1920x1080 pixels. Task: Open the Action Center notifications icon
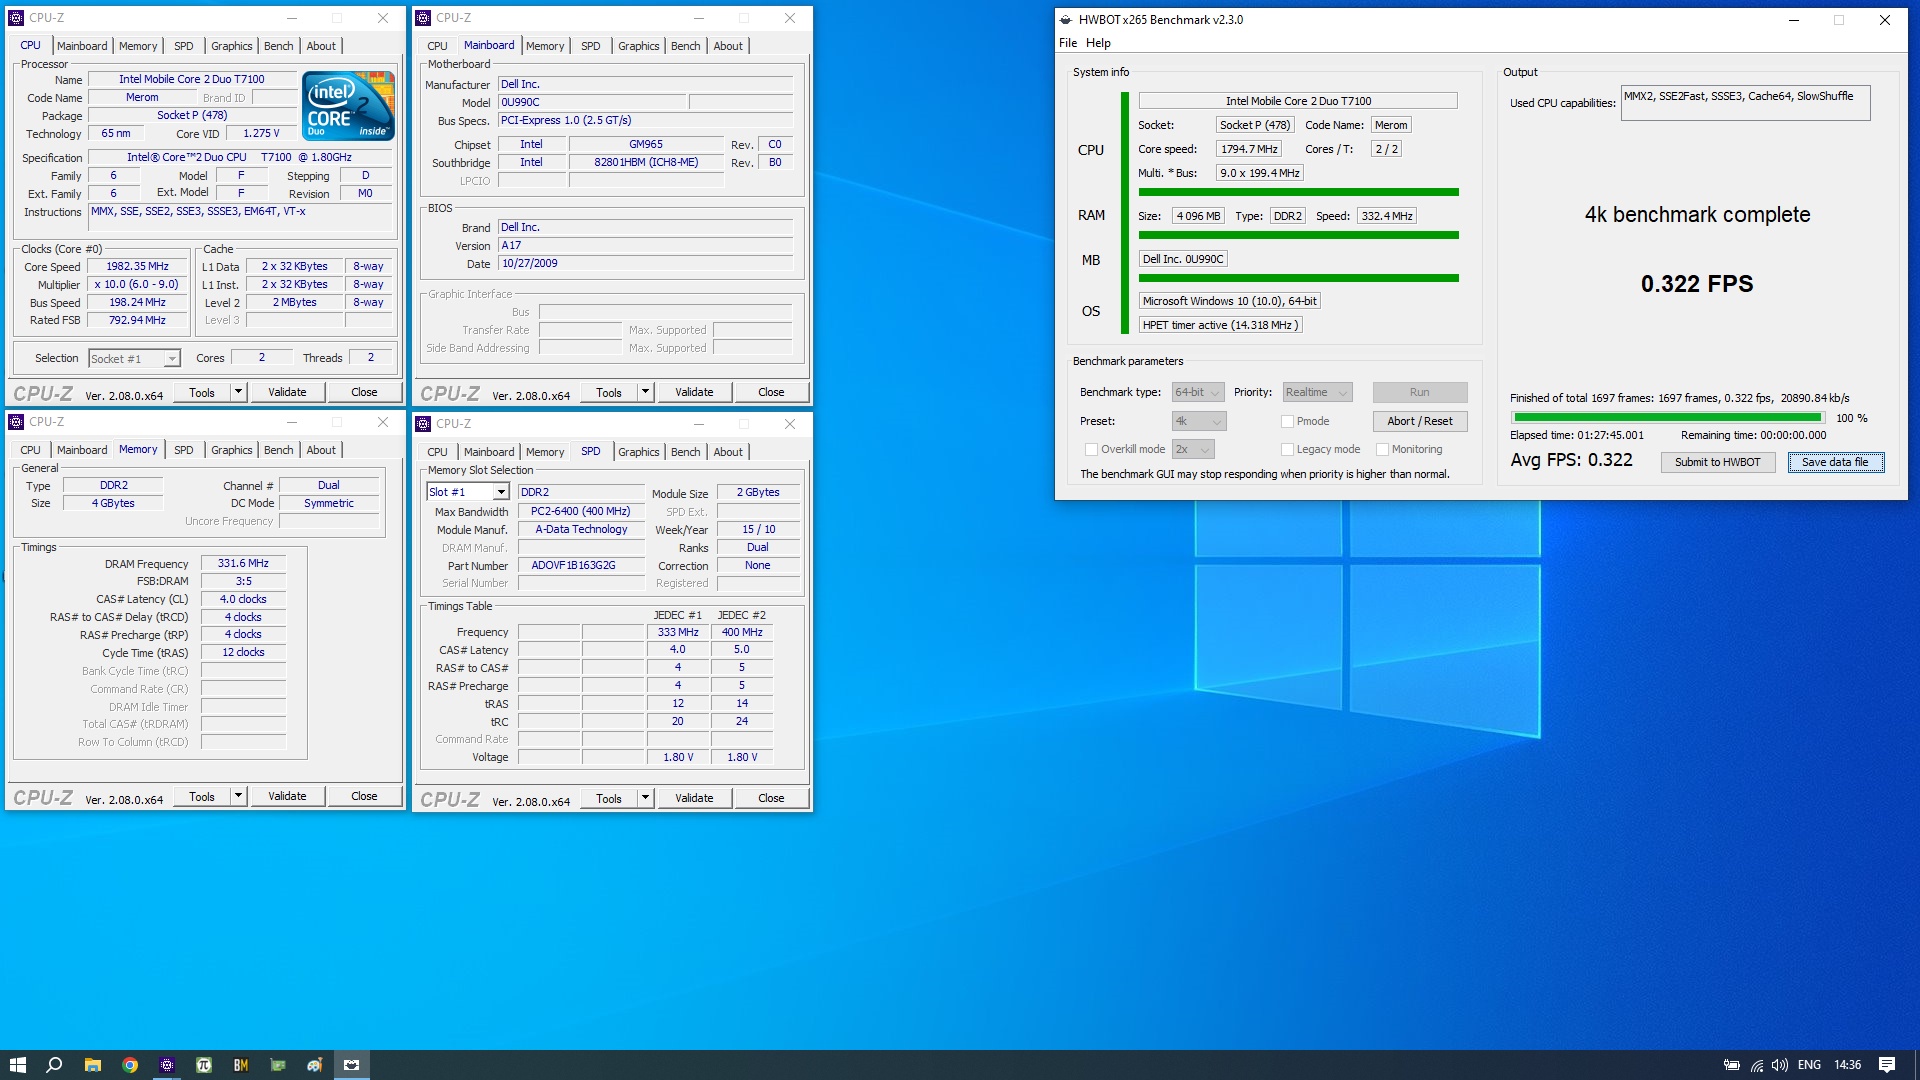(1887, 1065)
